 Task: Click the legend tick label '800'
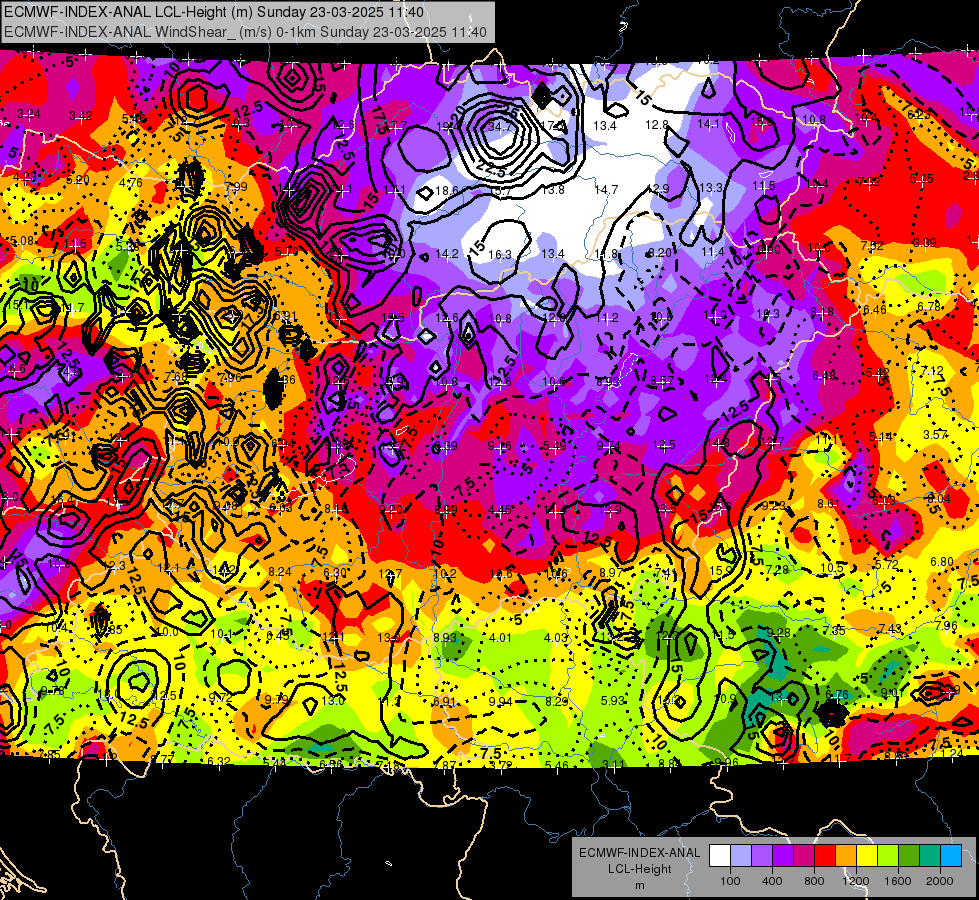coord(814,881)
